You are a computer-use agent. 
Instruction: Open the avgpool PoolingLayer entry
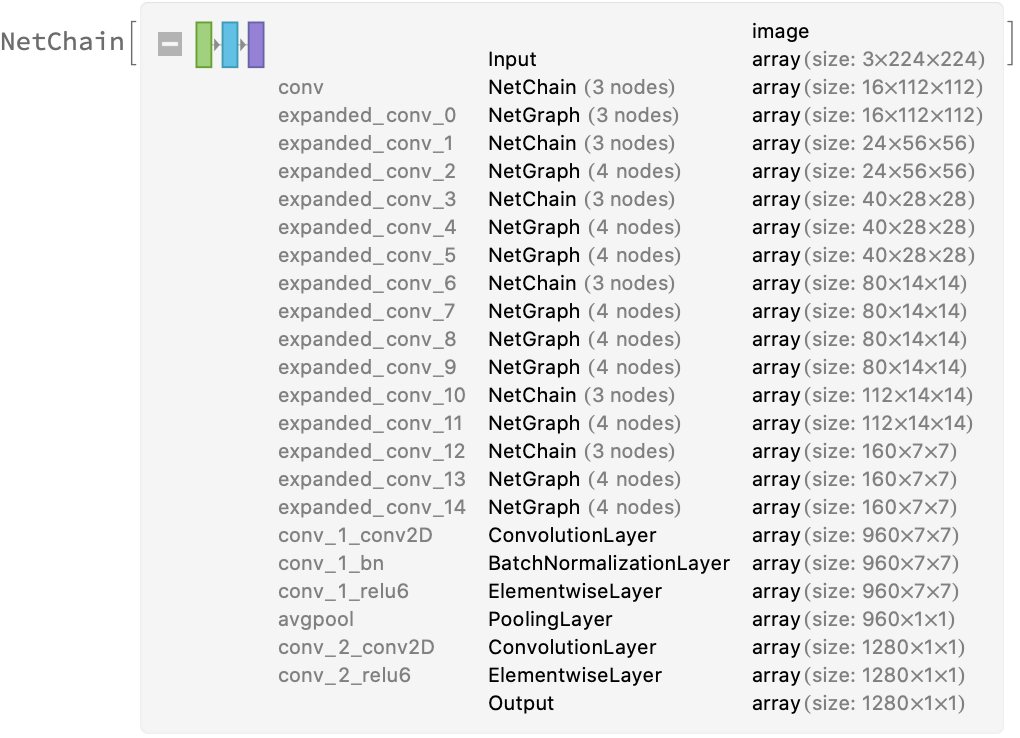[x=550, y=620]
